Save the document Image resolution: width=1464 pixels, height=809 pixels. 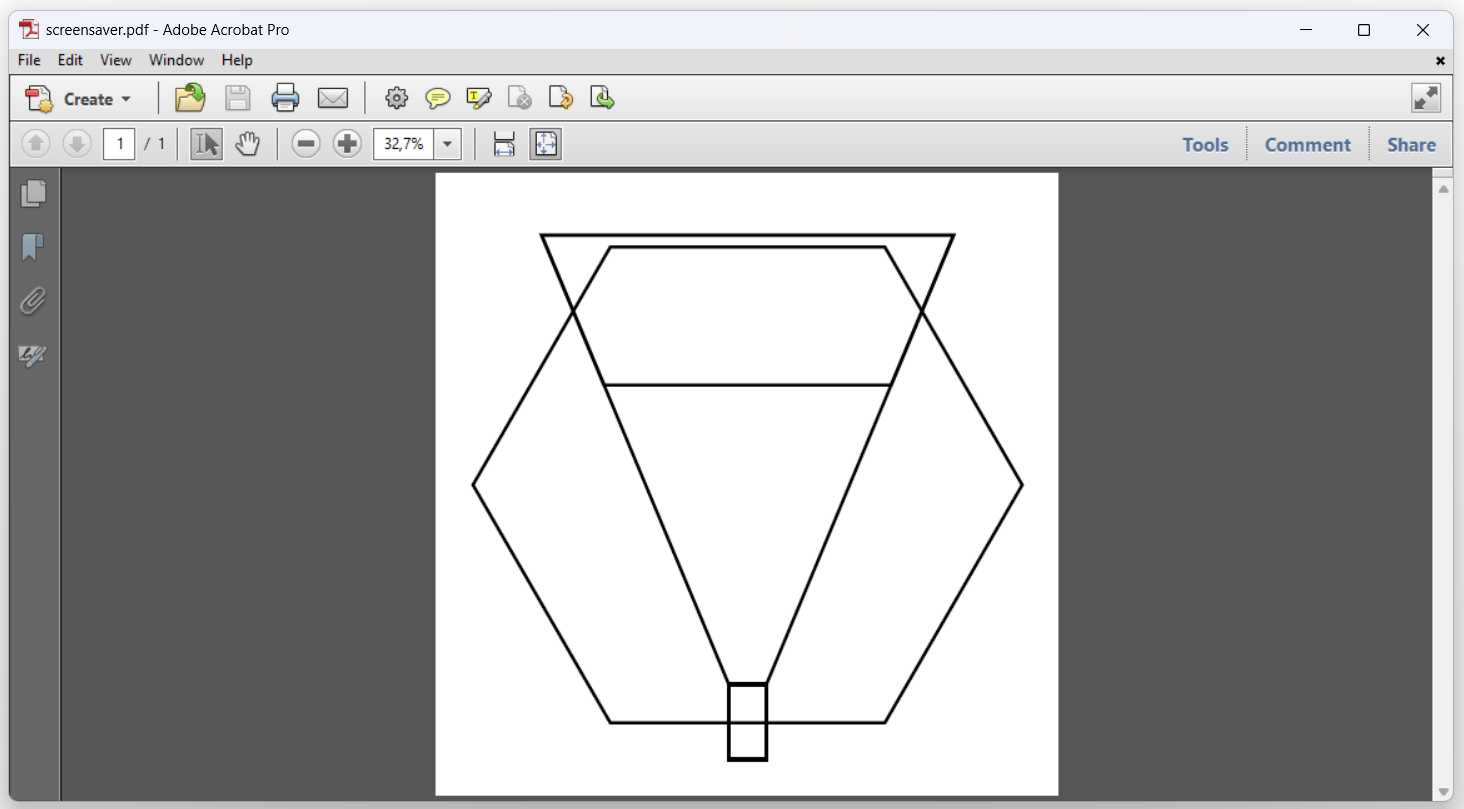(x=237, y=97)
